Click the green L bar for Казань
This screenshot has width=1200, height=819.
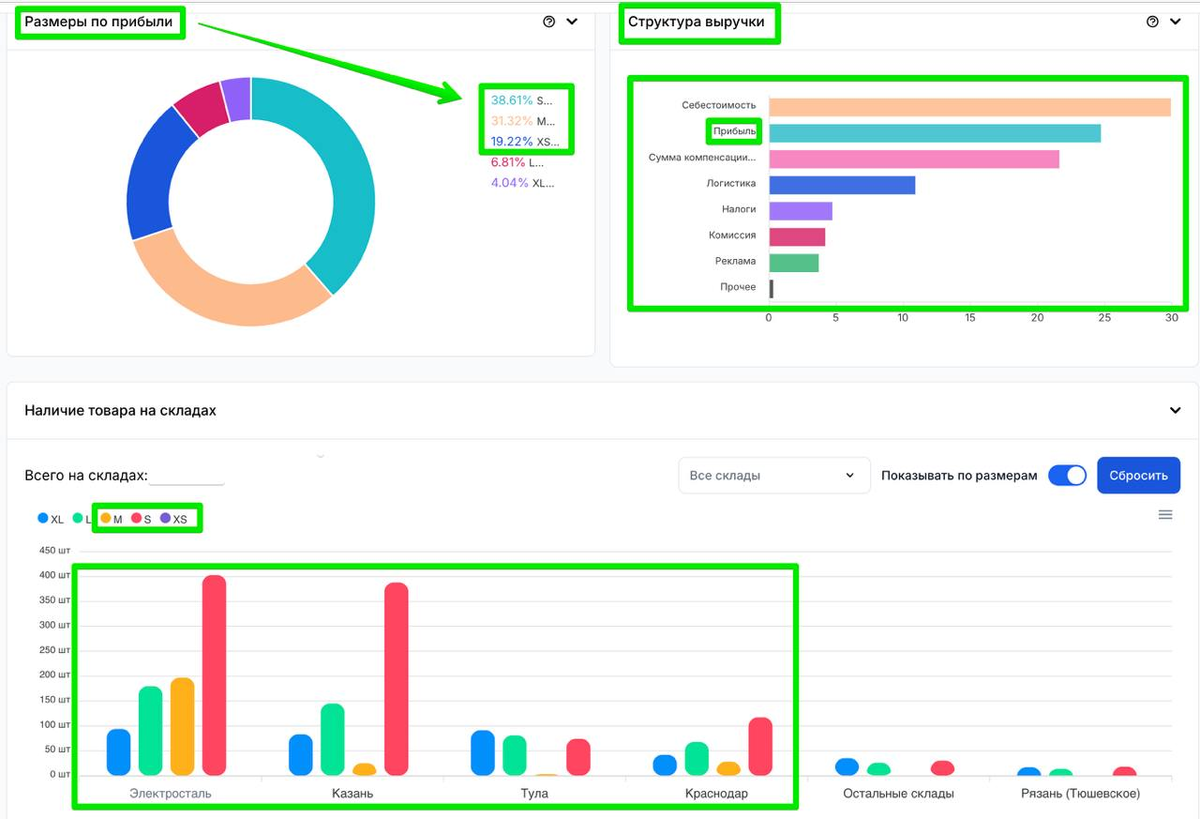click(332, 739)
